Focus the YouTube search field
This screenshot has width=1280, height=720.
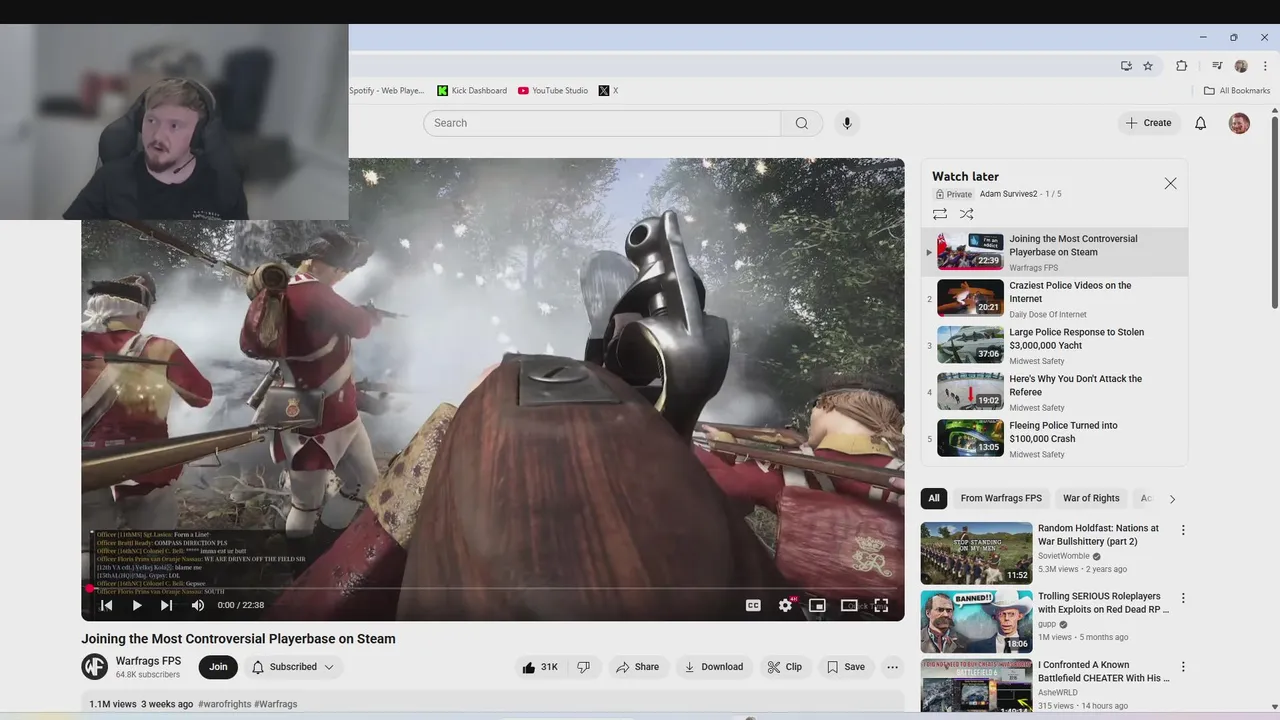(602, 123)
